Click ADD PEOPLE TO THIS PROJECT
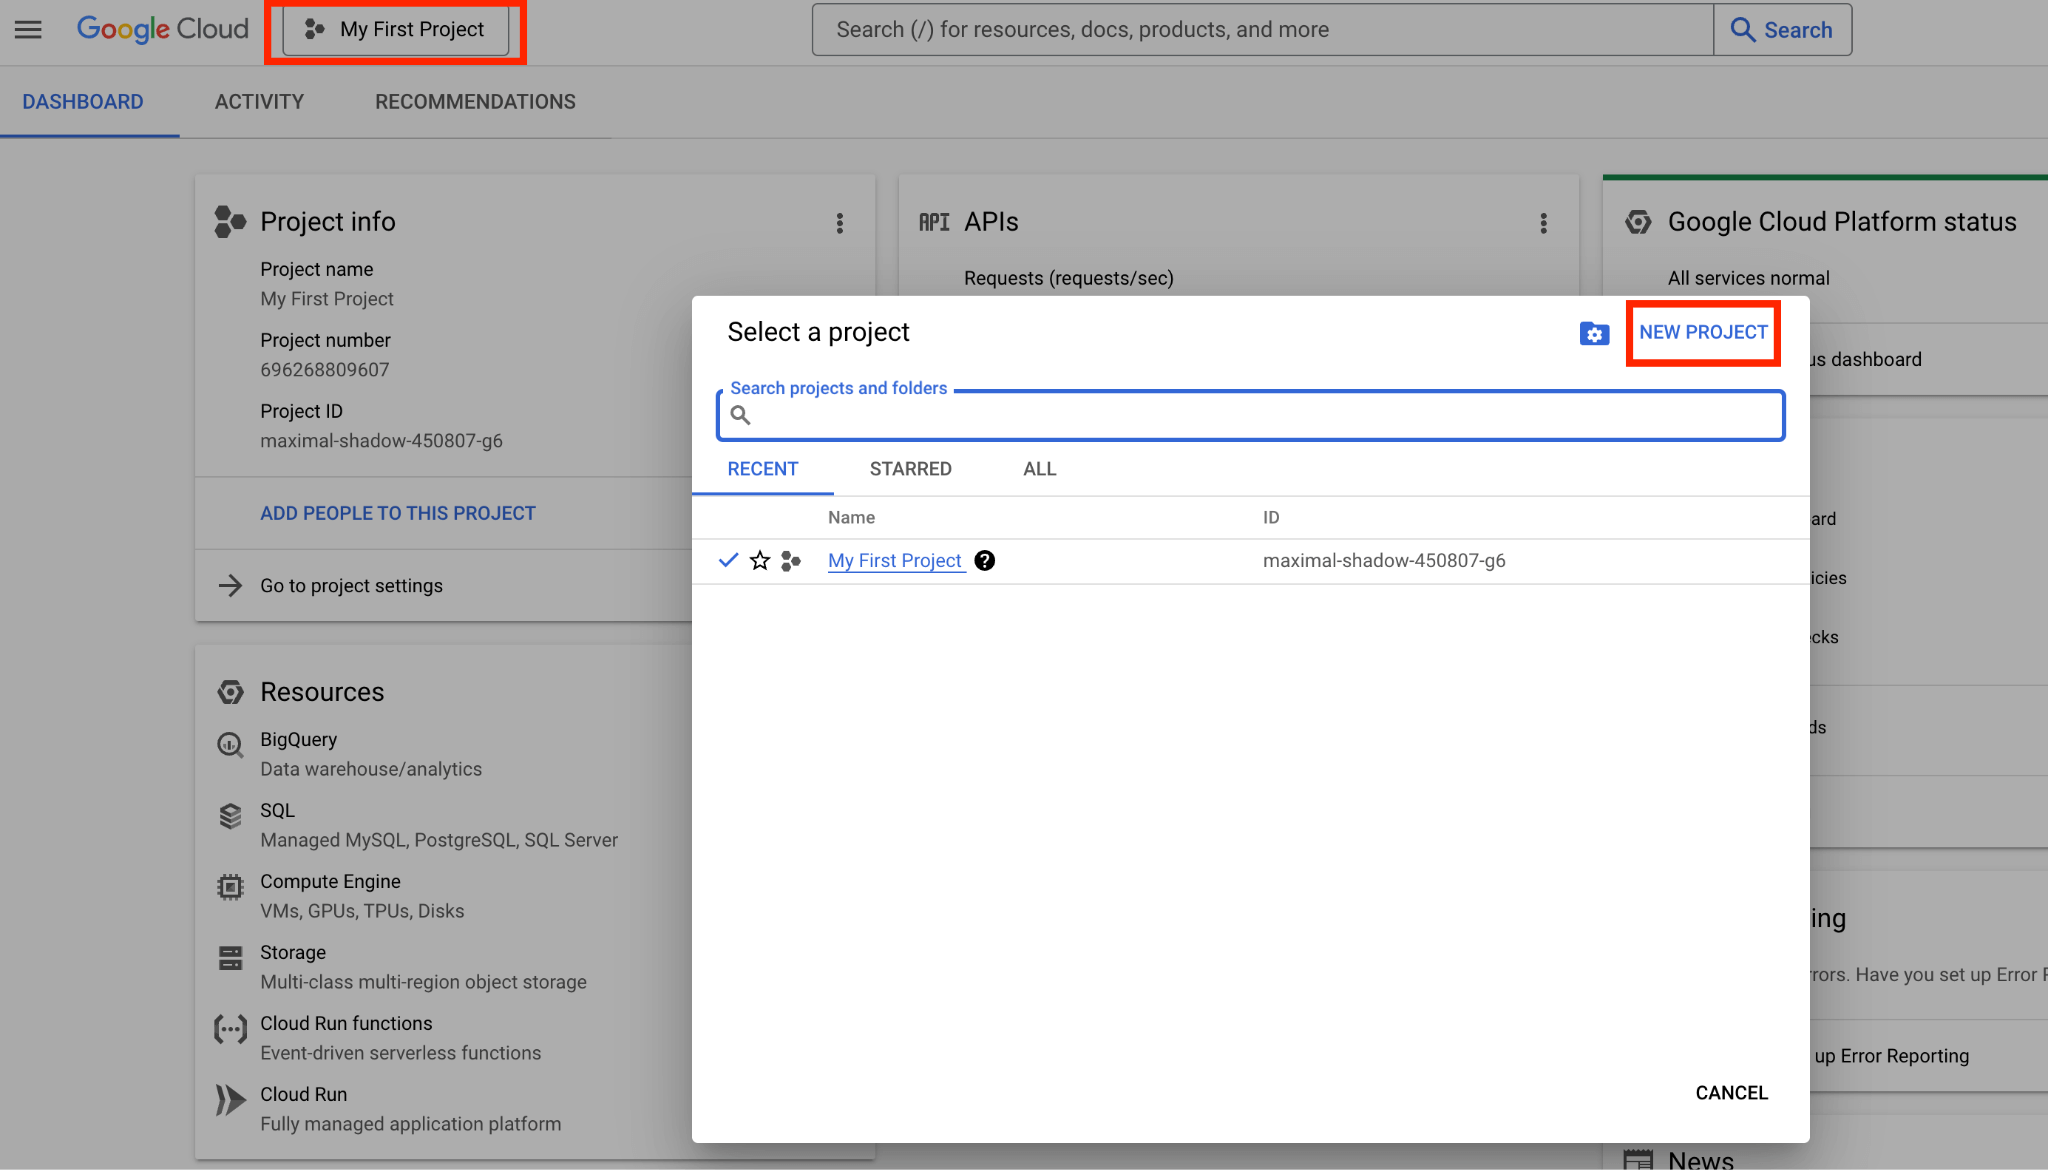Image resolution: width=2048 pixels, height=1170 pixels. coord(398,513)
